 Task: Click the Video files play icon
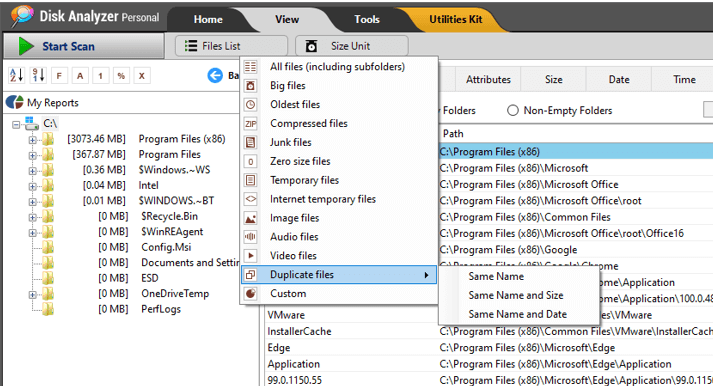click(x=251, y=256)
